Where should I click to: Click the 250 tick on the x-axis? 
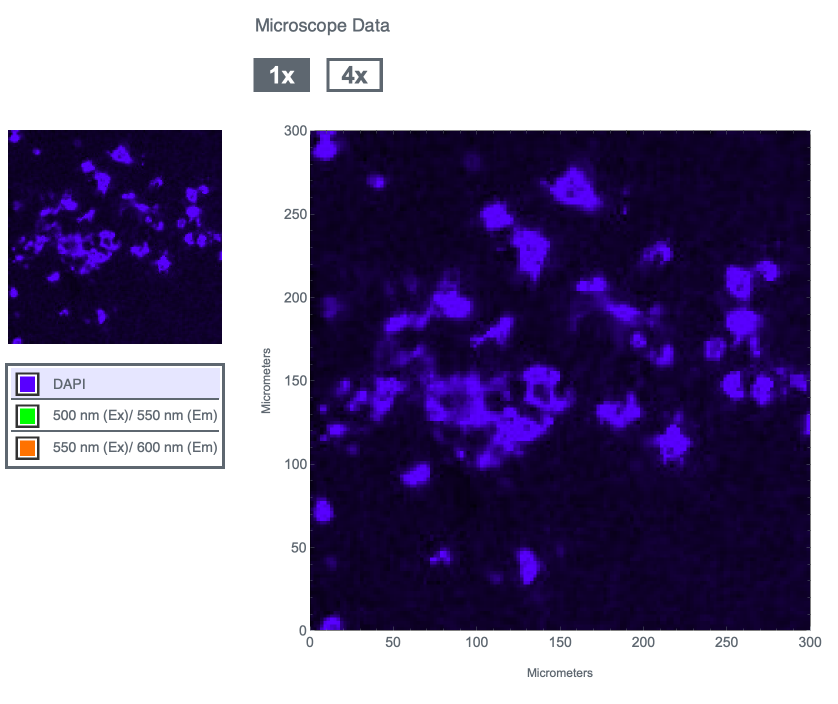coord(726,644)
